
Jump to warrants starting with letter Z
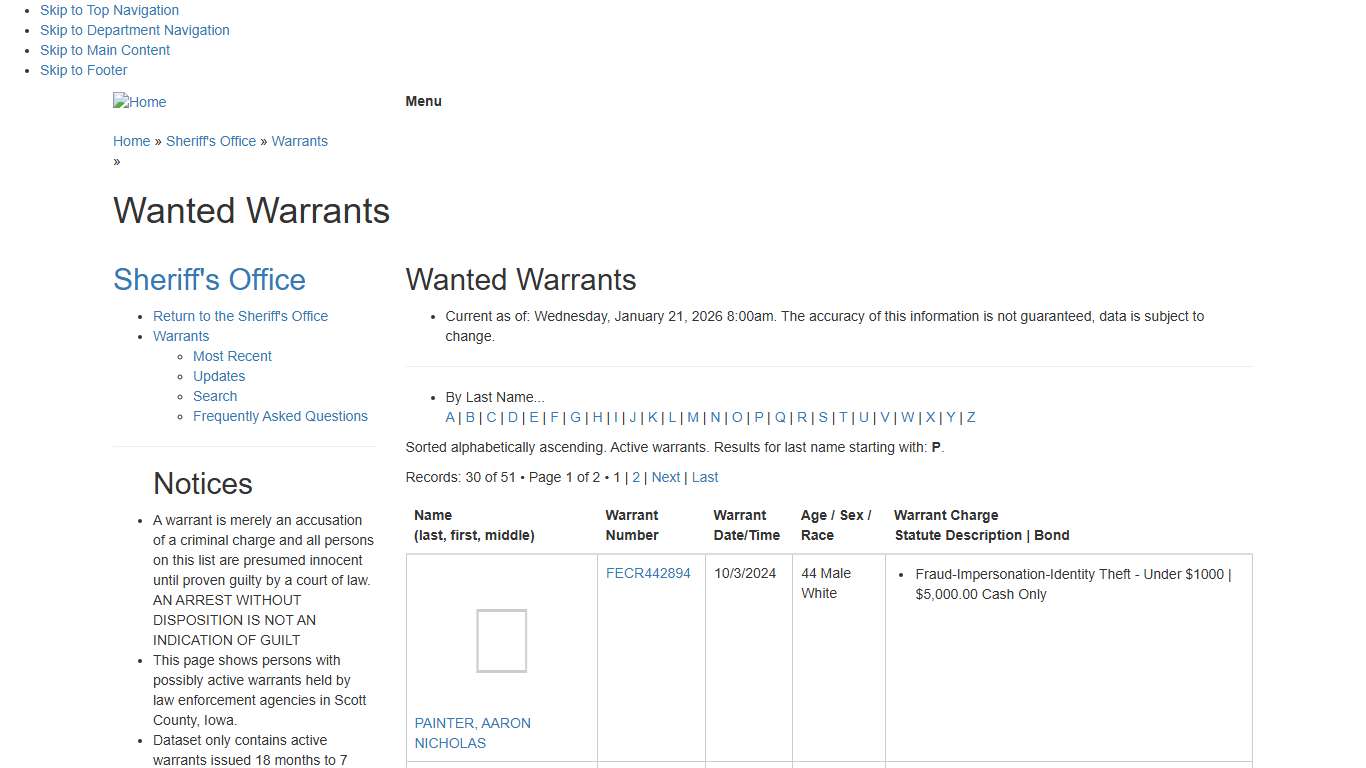coord(970,417)
